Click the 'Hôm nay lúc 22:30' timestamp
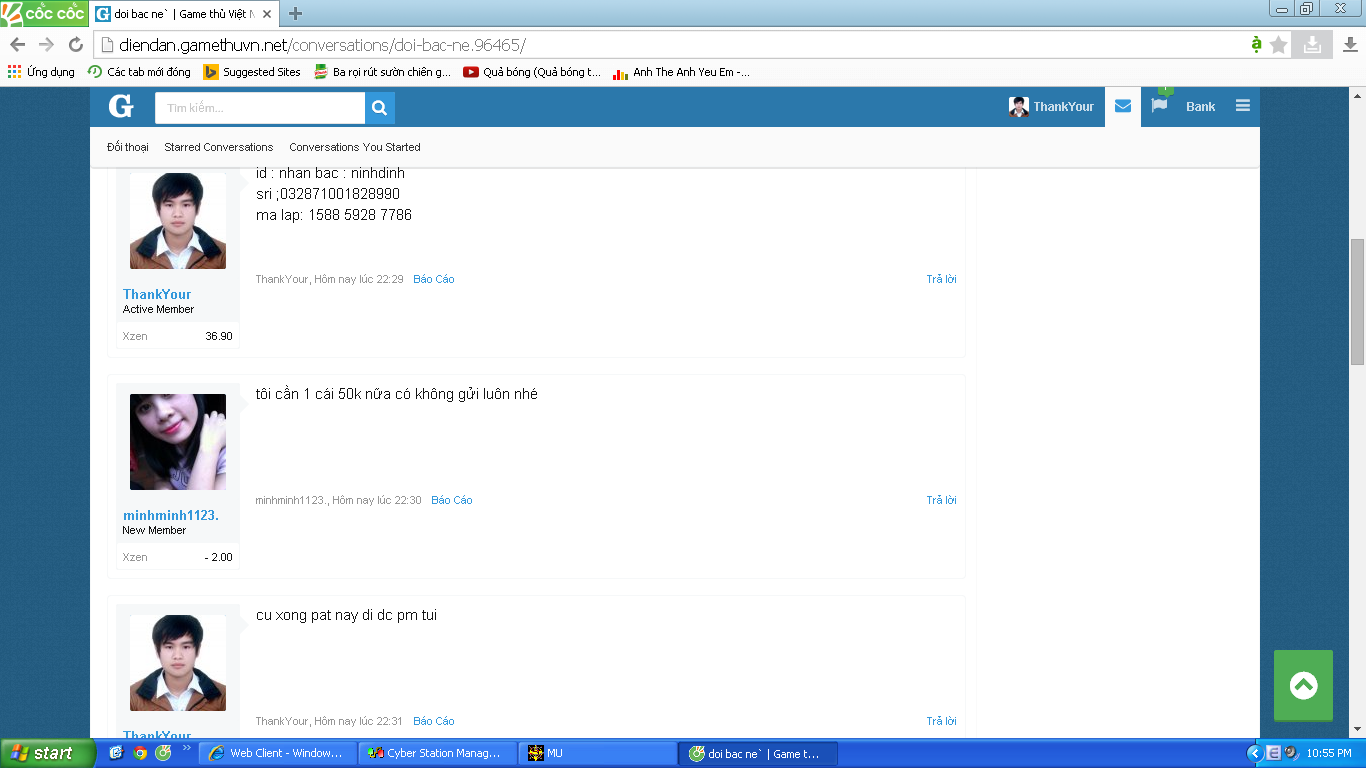Viewport: 1366px width, 768px height. point(377,500)
